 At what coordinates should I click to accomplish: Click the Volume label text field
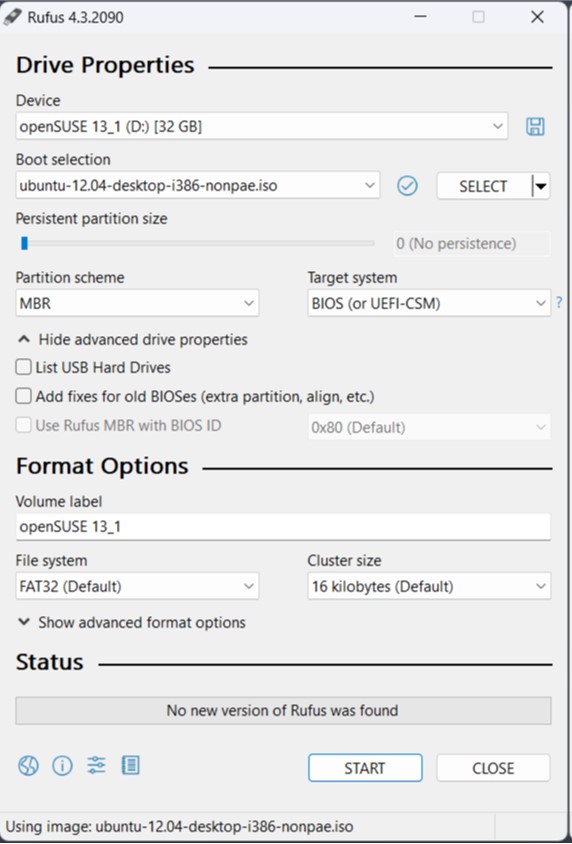(x=283, y=526)
